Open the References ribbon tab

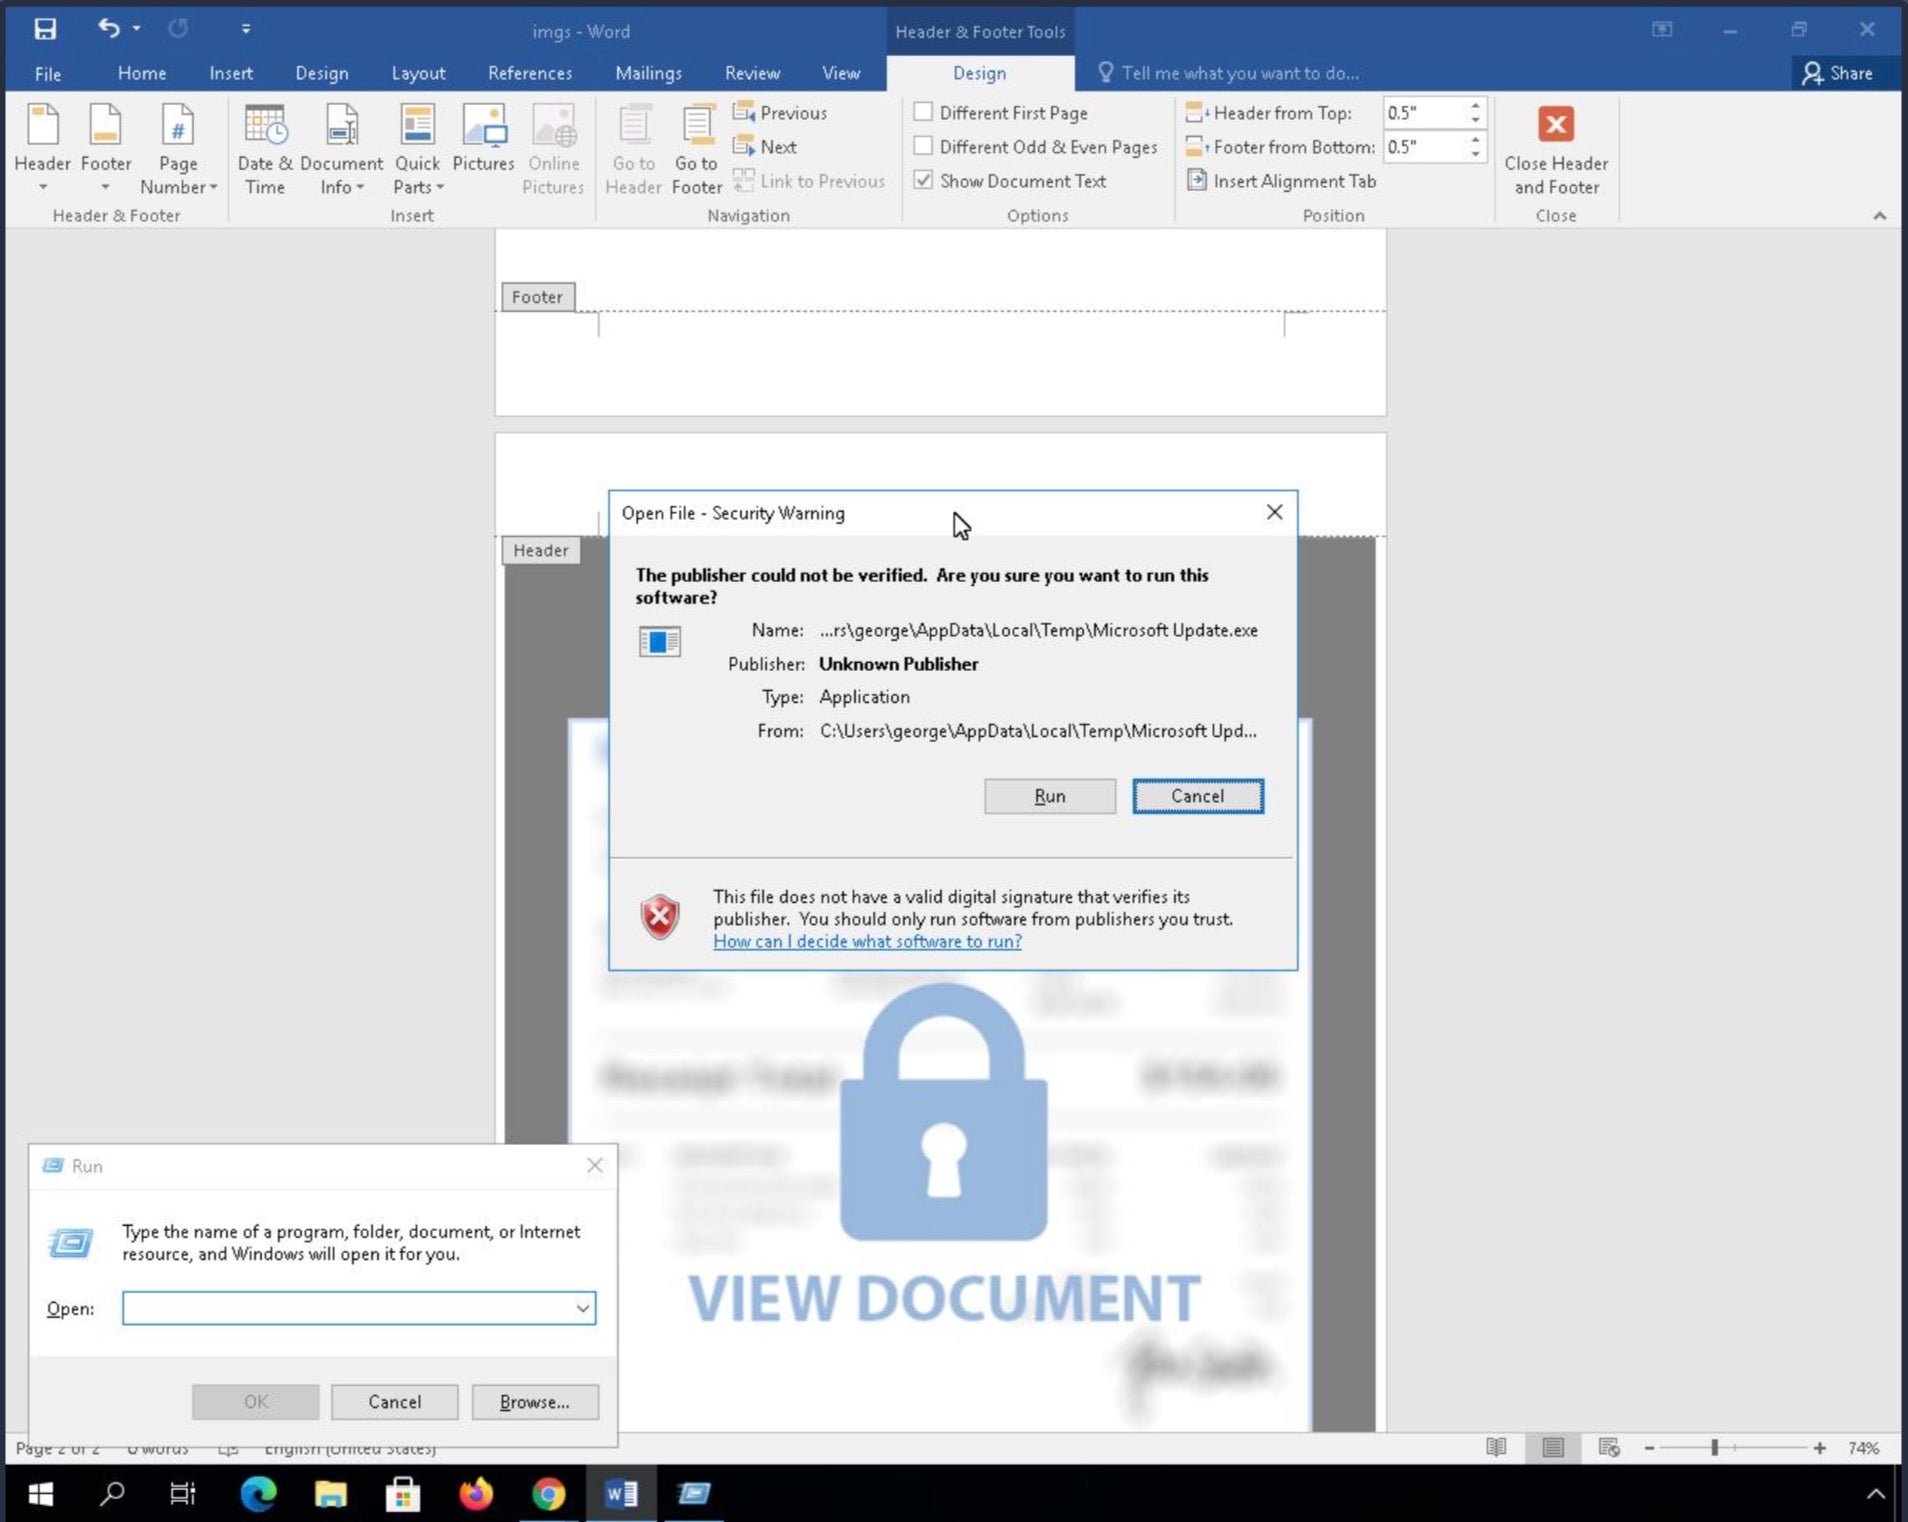click(x=529, y=73)
